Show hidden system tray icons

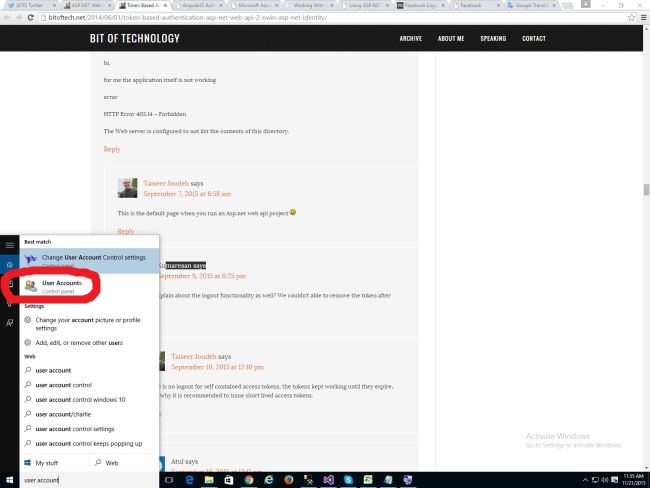click(x=585, y=480)
